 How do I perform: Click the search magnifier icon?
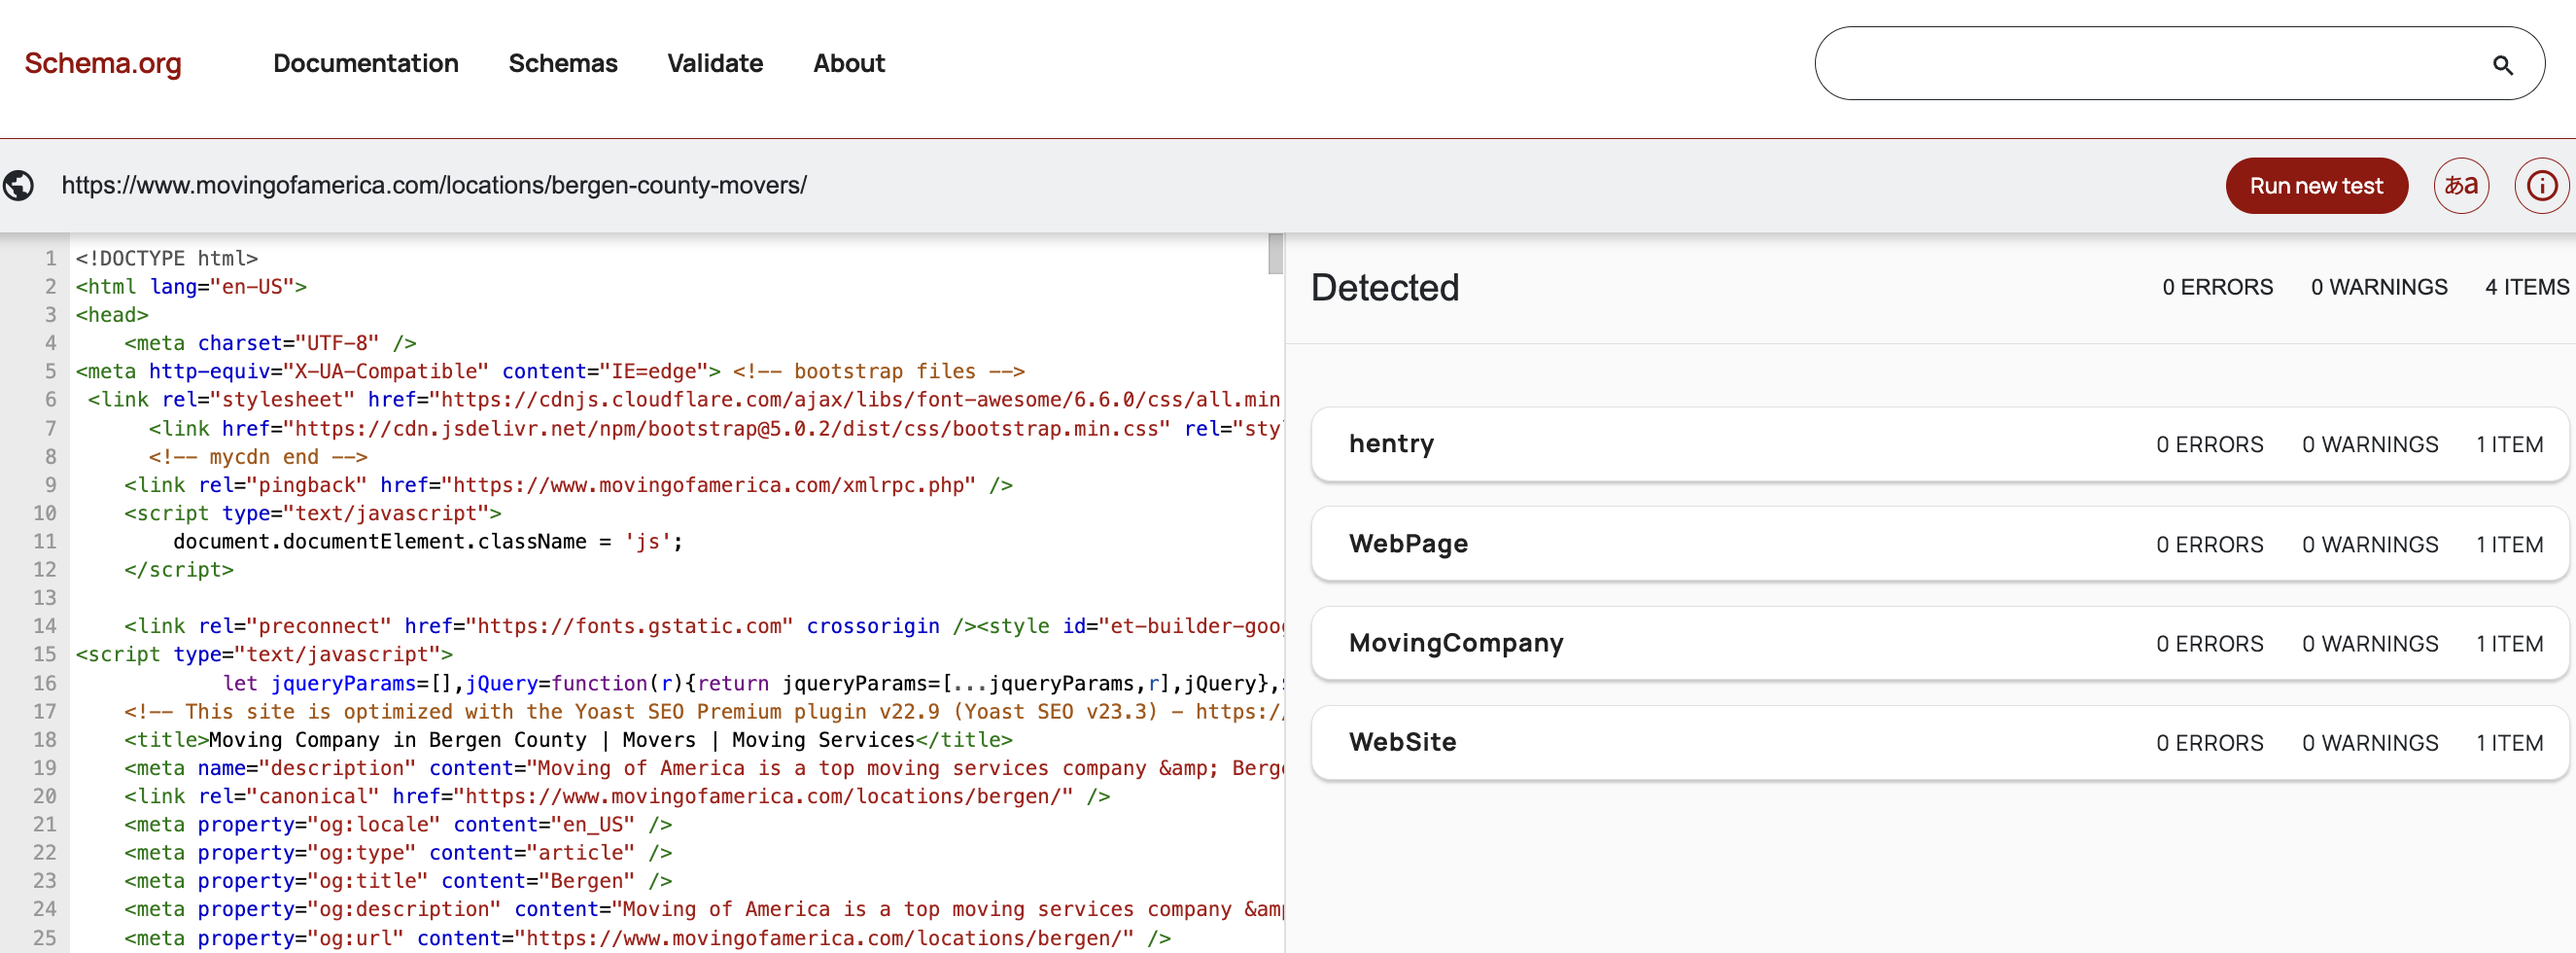coord(2502,65)
